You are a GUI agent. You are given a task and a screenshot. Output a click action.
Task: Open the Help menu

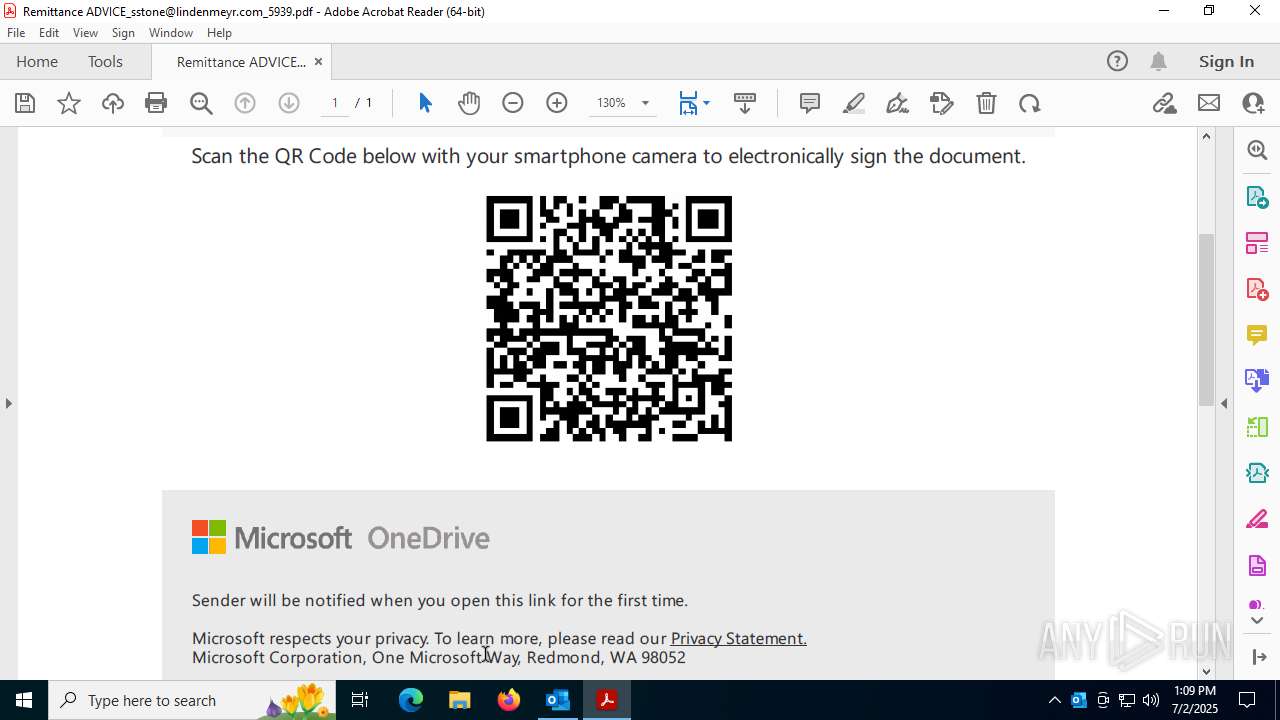pos(219,33)
